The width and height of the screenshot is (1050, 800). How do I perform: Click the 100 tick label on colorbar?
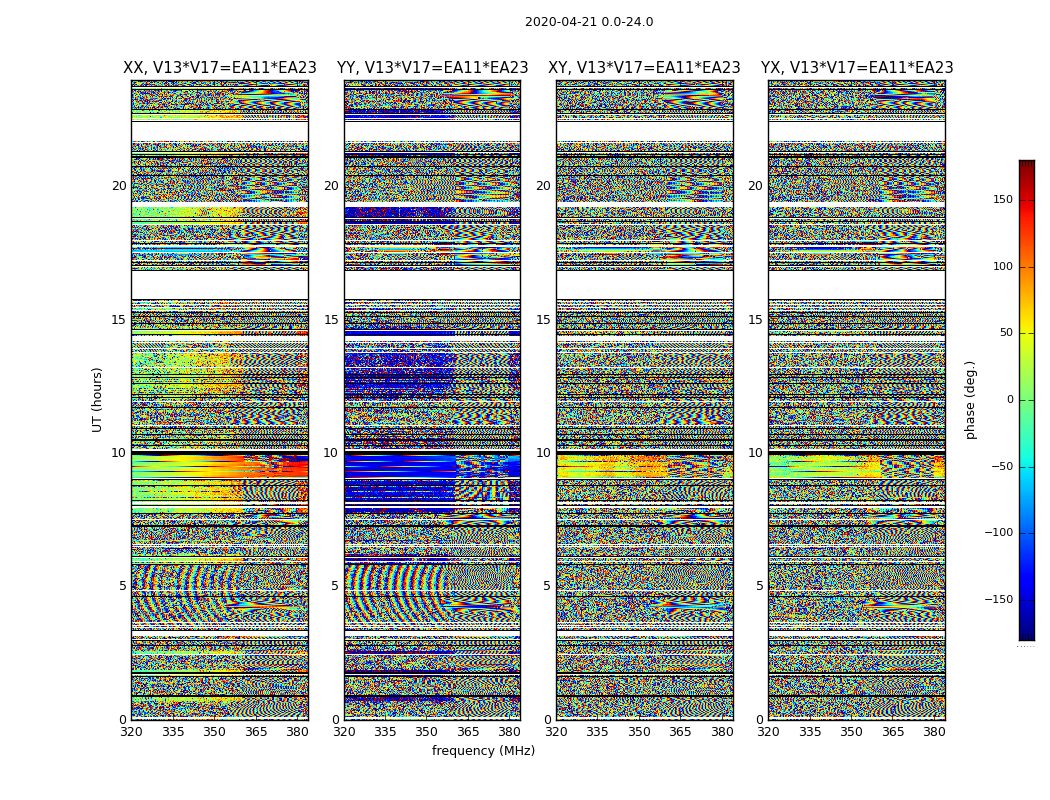click(1003, 266)
